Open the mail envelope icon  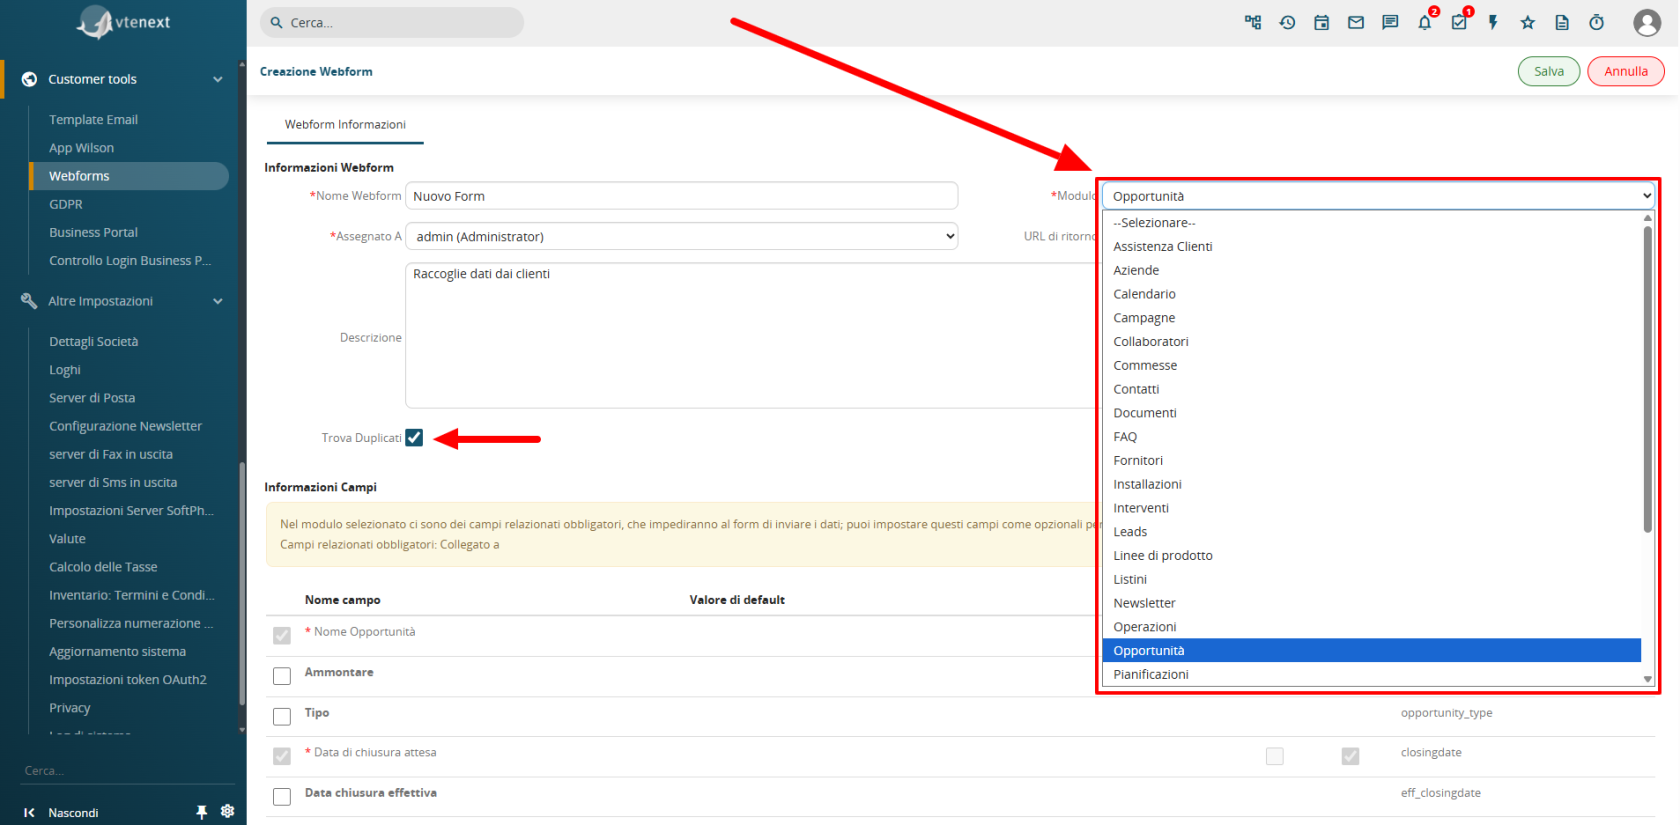click(1356, 22)
